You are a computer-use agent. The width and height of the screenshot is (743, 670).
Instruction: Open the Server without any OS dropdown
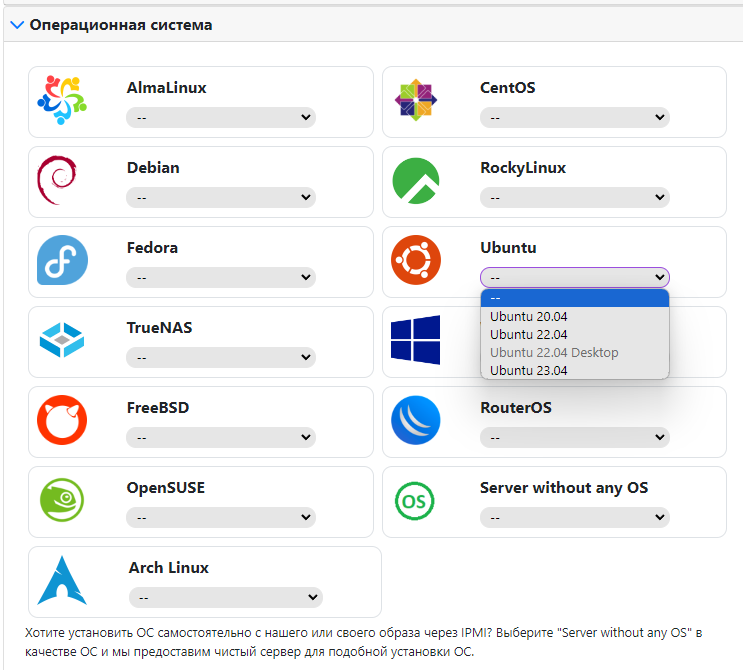click(x=575, y=517)
